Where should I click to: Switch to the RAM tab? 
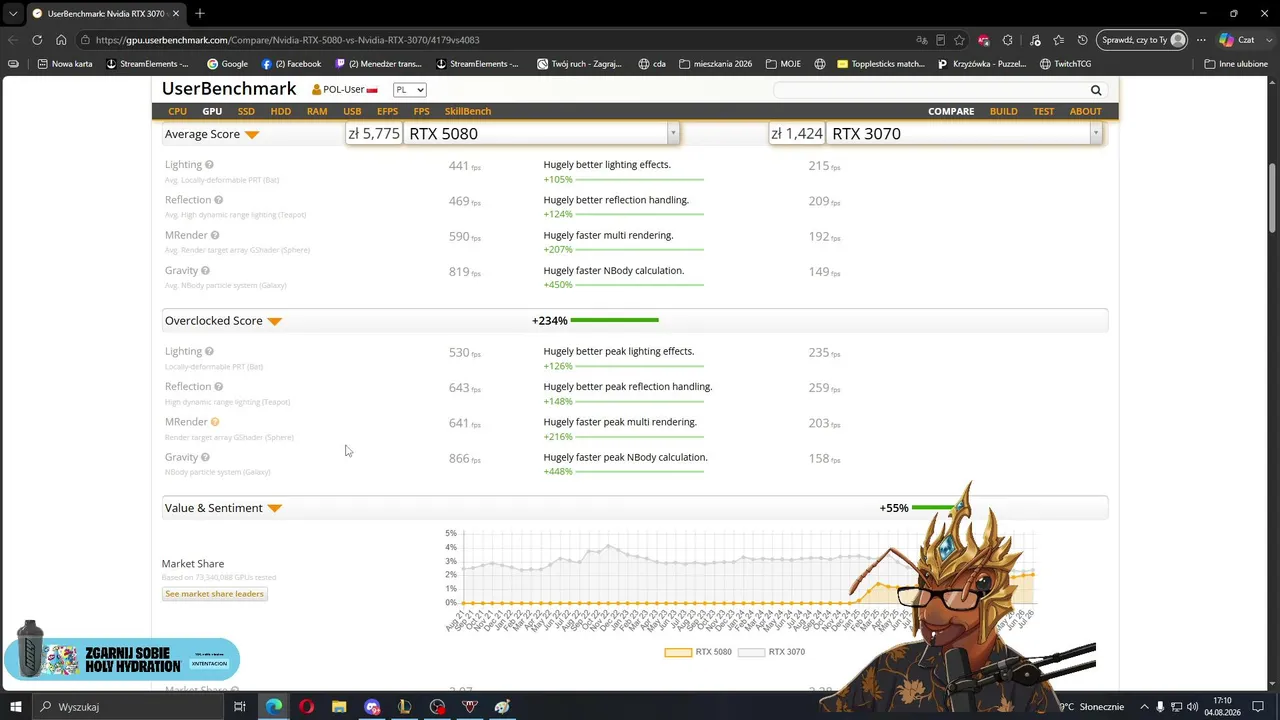[317, 111]
